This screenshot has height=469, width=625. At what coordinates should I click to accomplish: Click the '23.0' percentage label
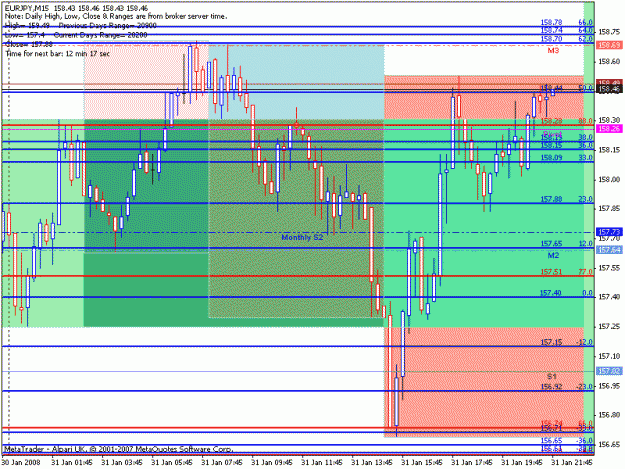(x=585, y=199)
